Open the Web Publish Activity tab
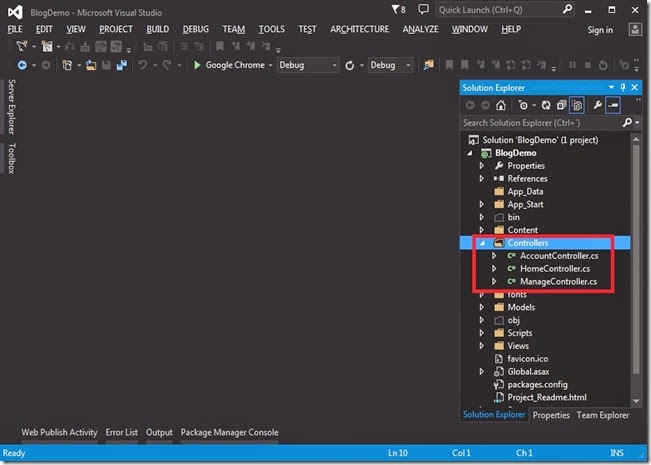Viewport: 651px width, 465px height. click(x=59, y=432)
